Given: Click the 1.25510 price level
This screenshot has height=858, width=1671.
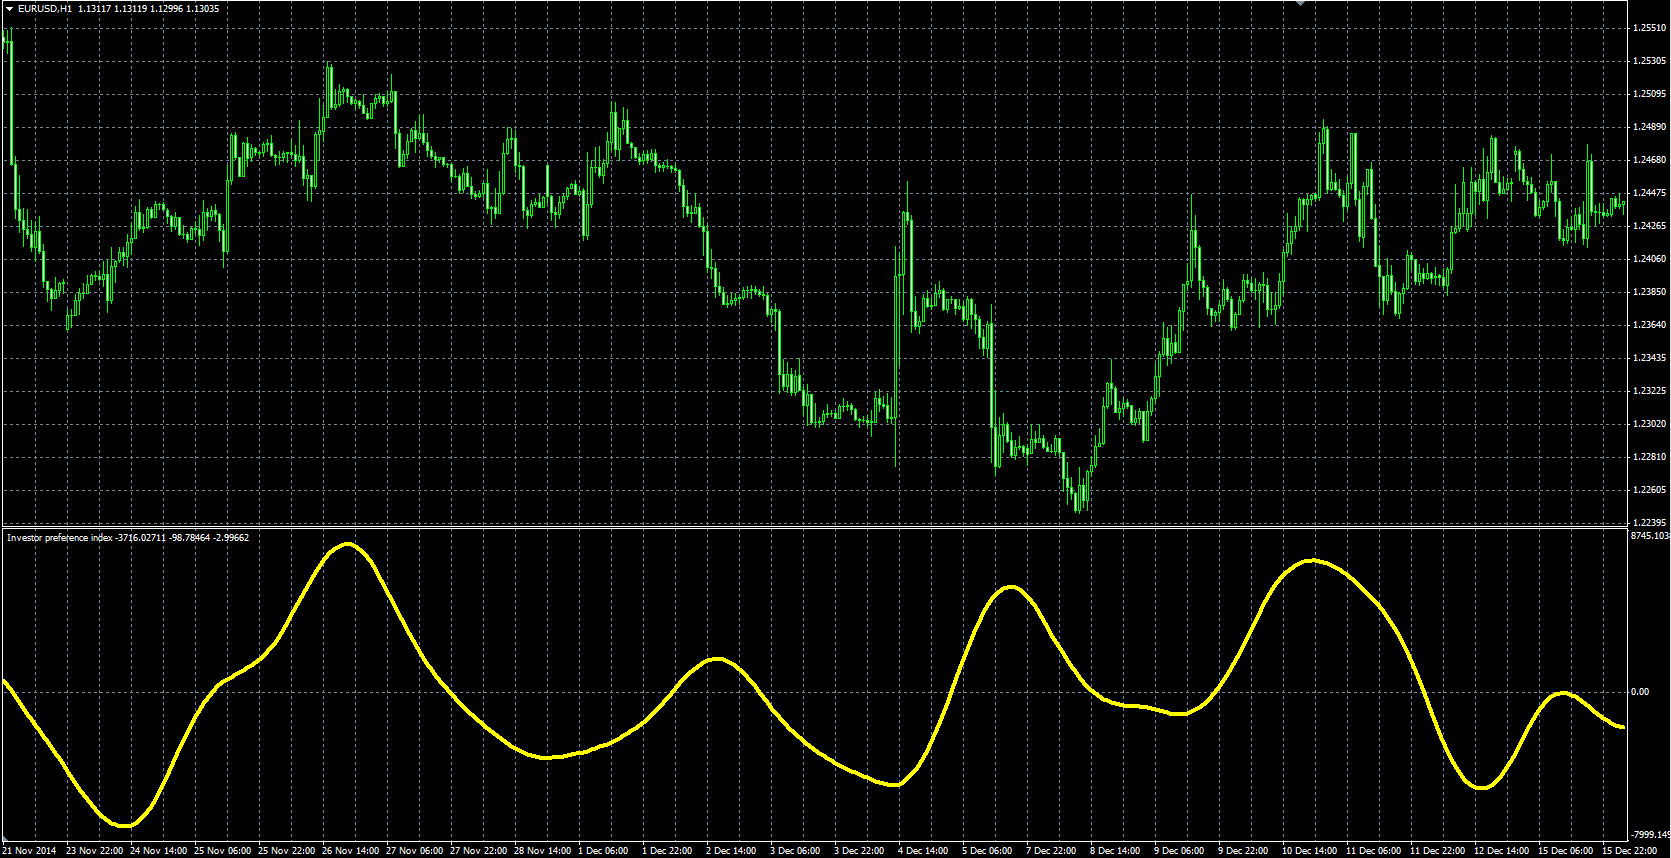Looking at the screenshot, I should (x=1649, y=28).
